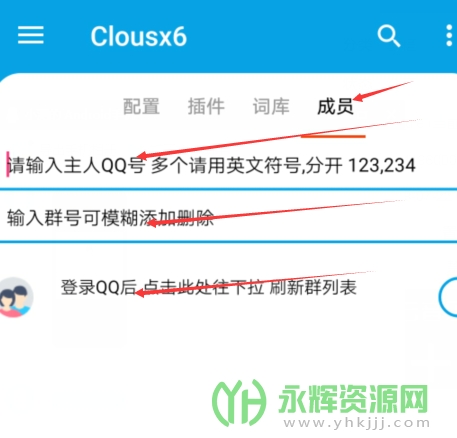
Task: Click the group avatar icon
Action: (16, 297)
